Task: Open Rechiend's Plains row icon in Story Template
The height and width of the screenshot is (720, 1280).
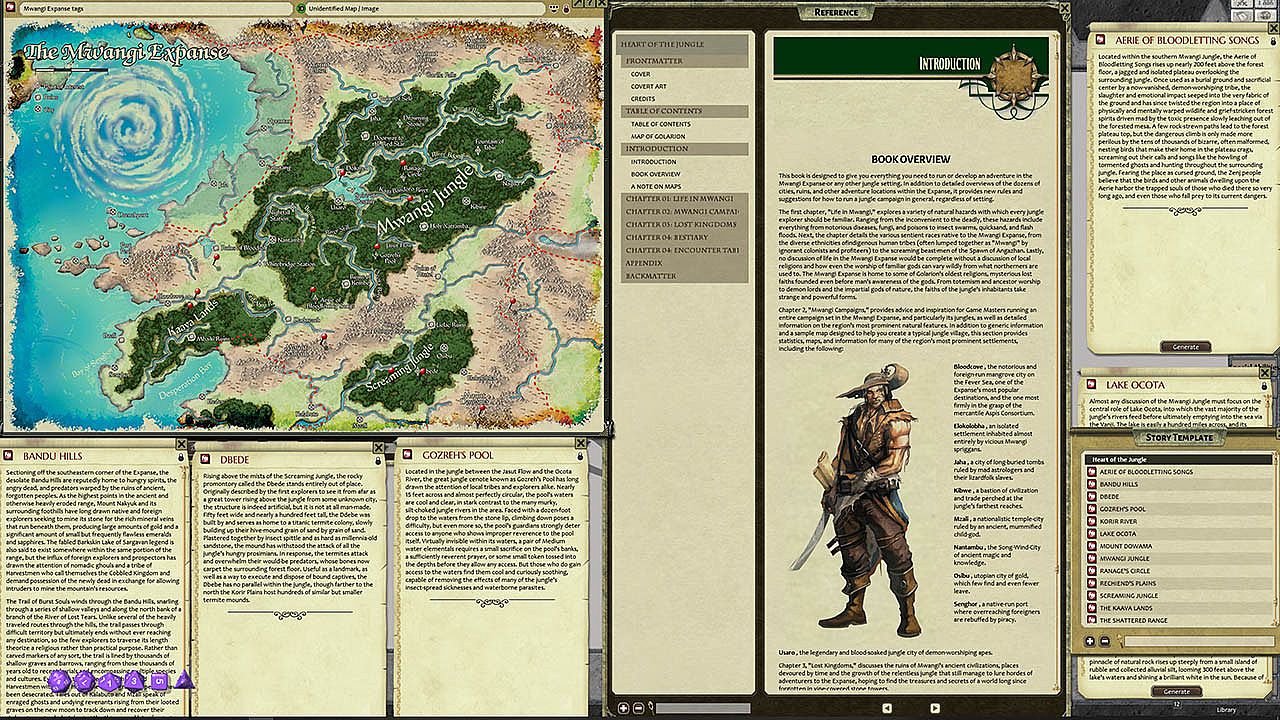Action: pos(1092,583)
